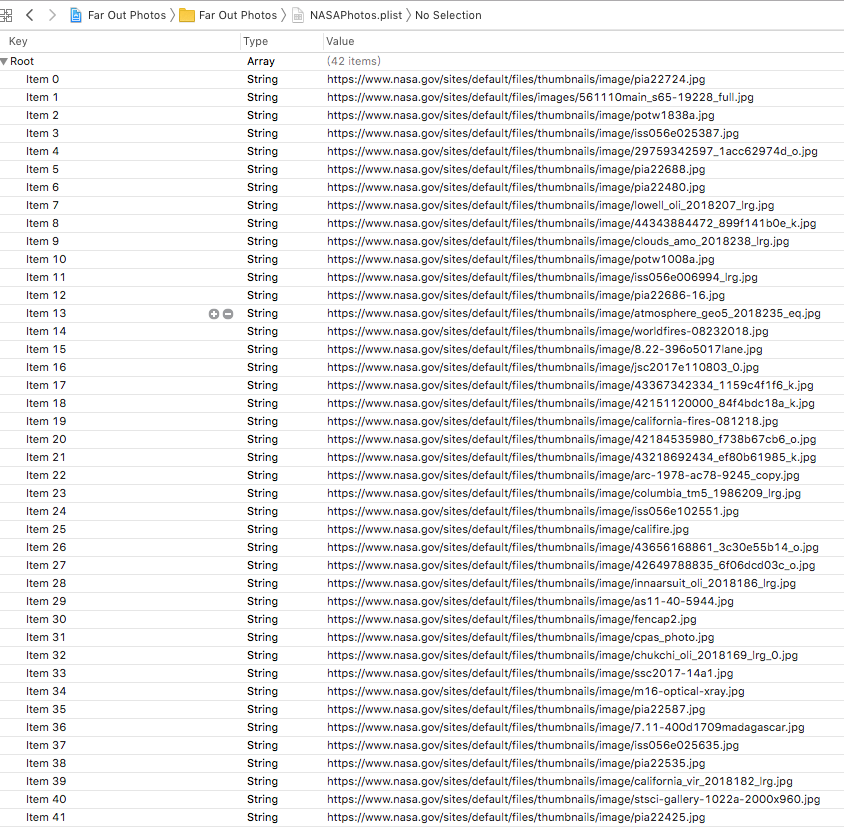Screen dimensions: 844x833
Task: Click the cpas_photo.jpg URL value
Action: point(521,638)
